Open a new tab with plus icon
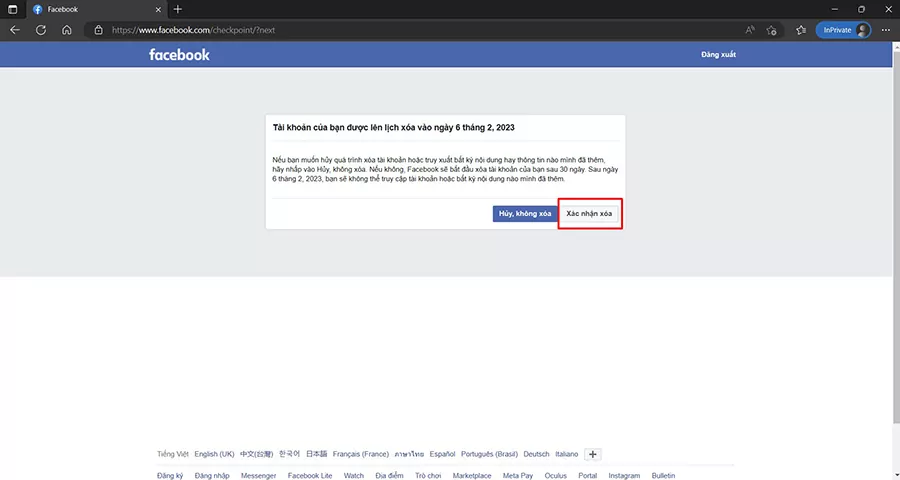900x480 pixels. click(177, 9)
